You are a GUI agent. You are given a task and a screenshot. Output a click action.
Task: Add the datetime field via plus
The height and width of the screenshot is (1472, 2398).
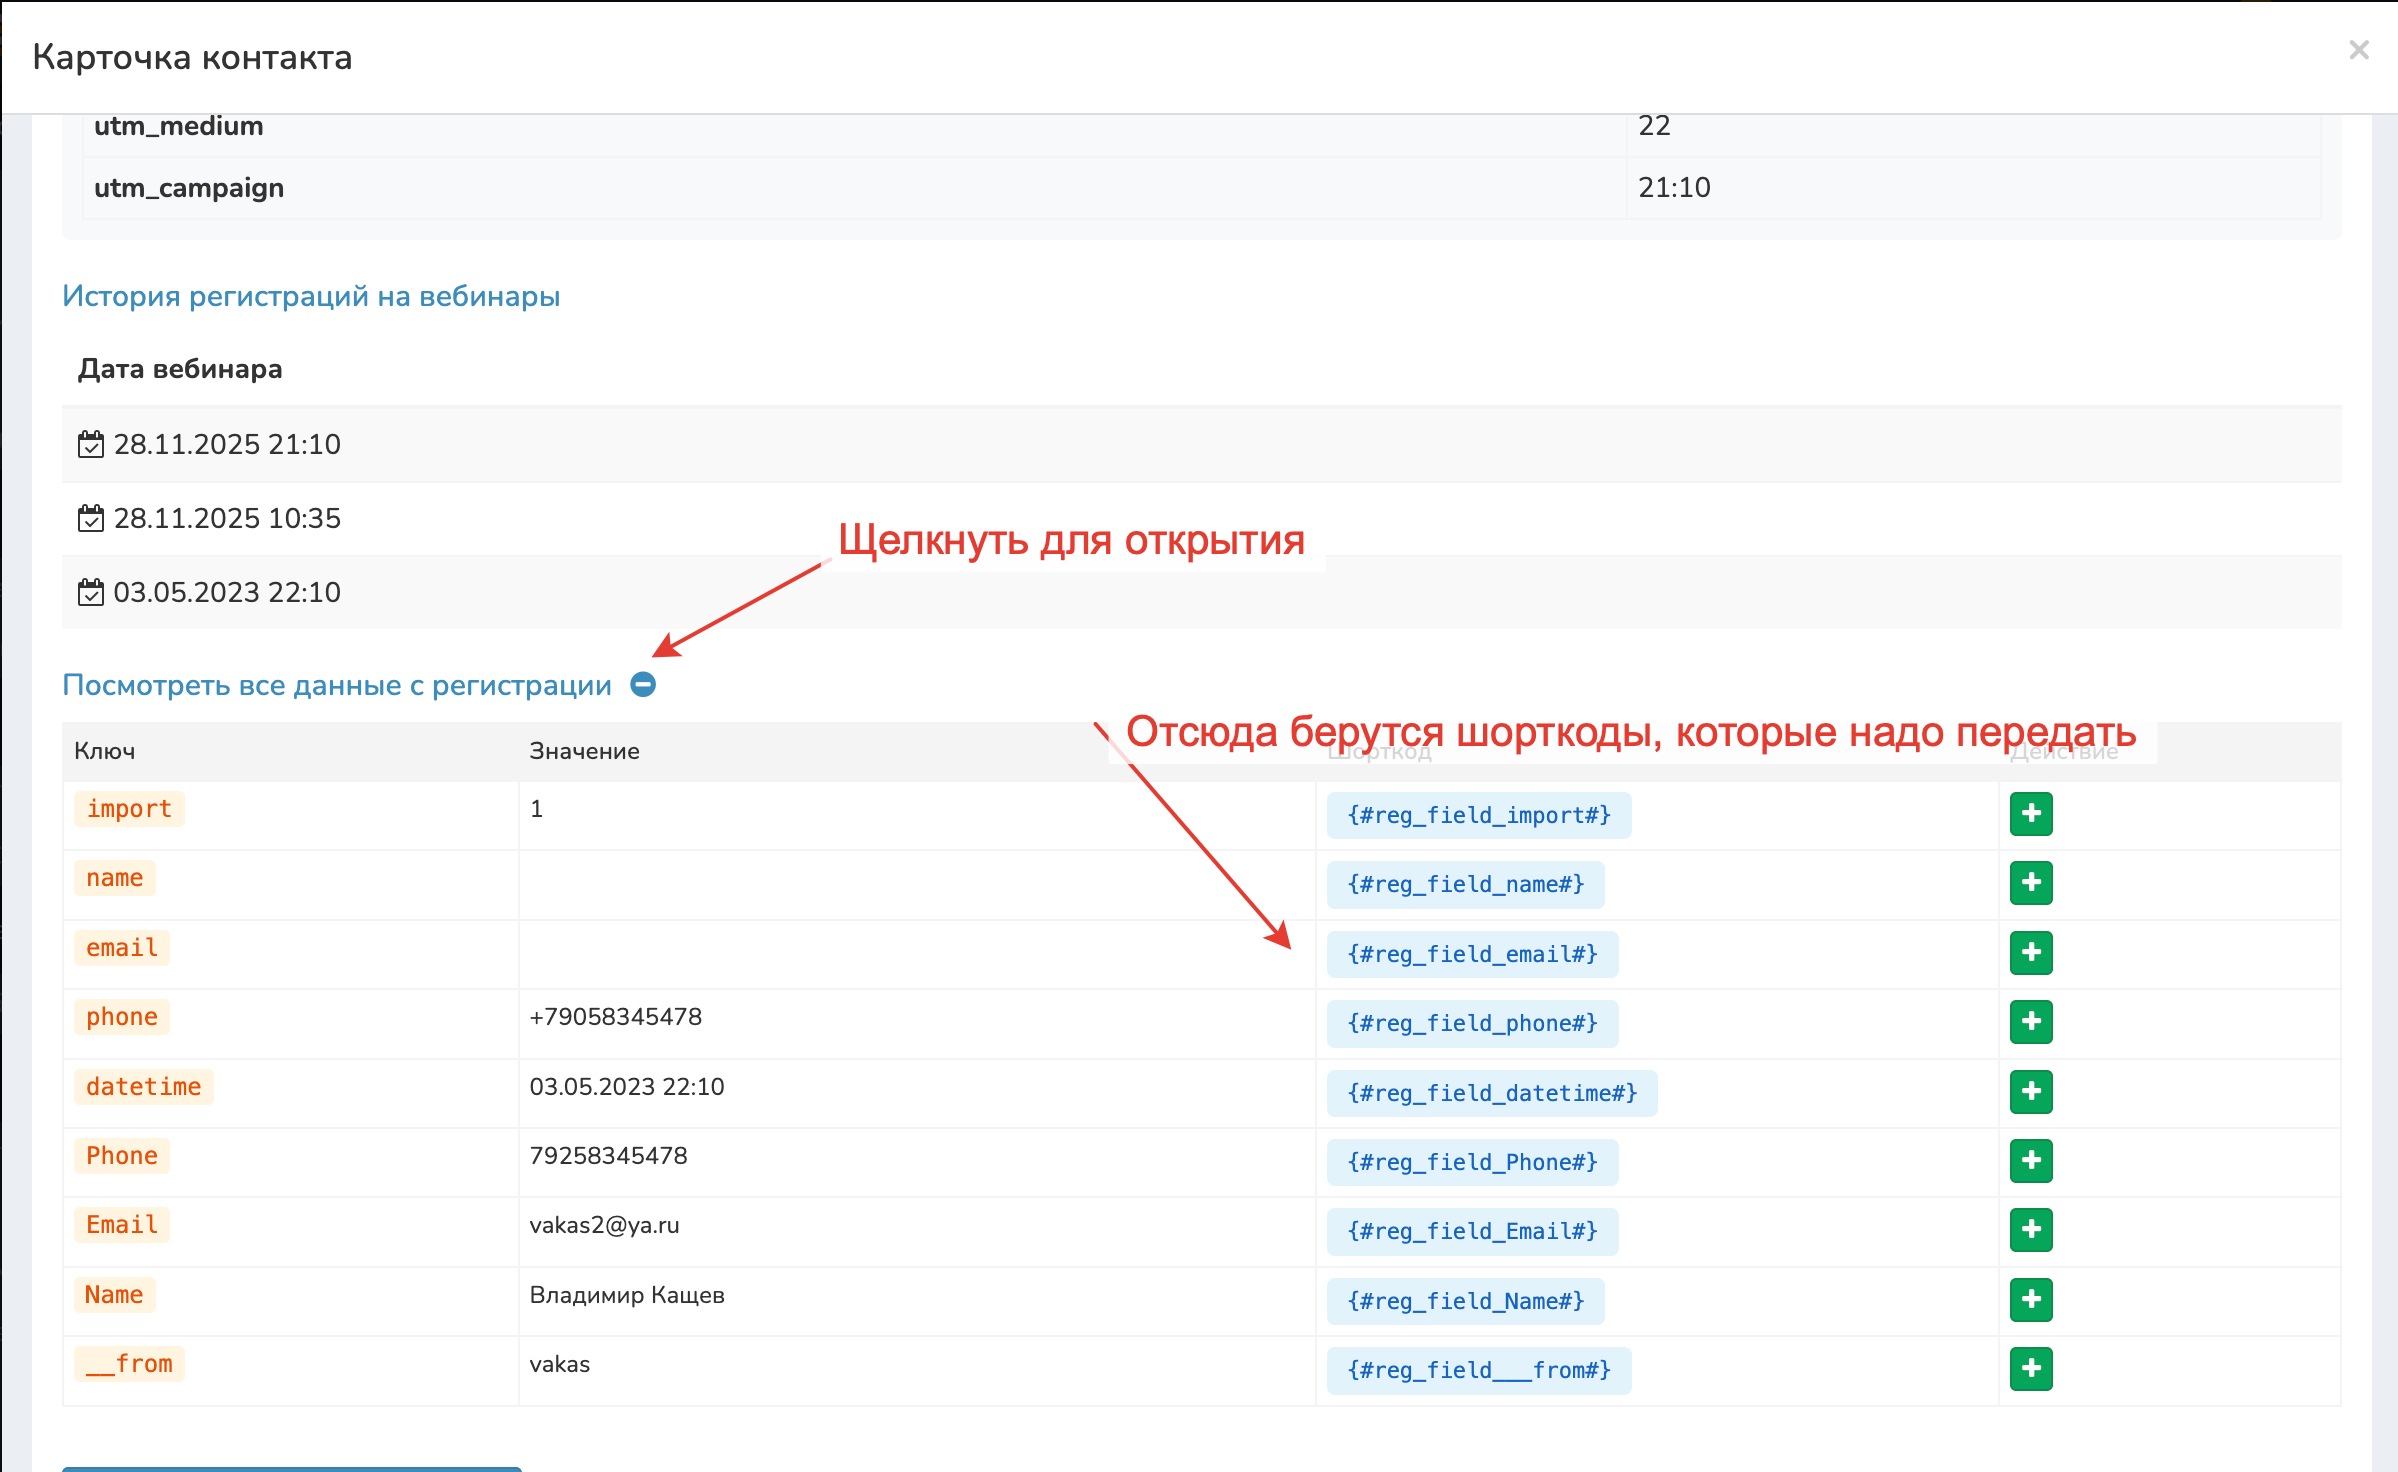tap(2030, 1091)
